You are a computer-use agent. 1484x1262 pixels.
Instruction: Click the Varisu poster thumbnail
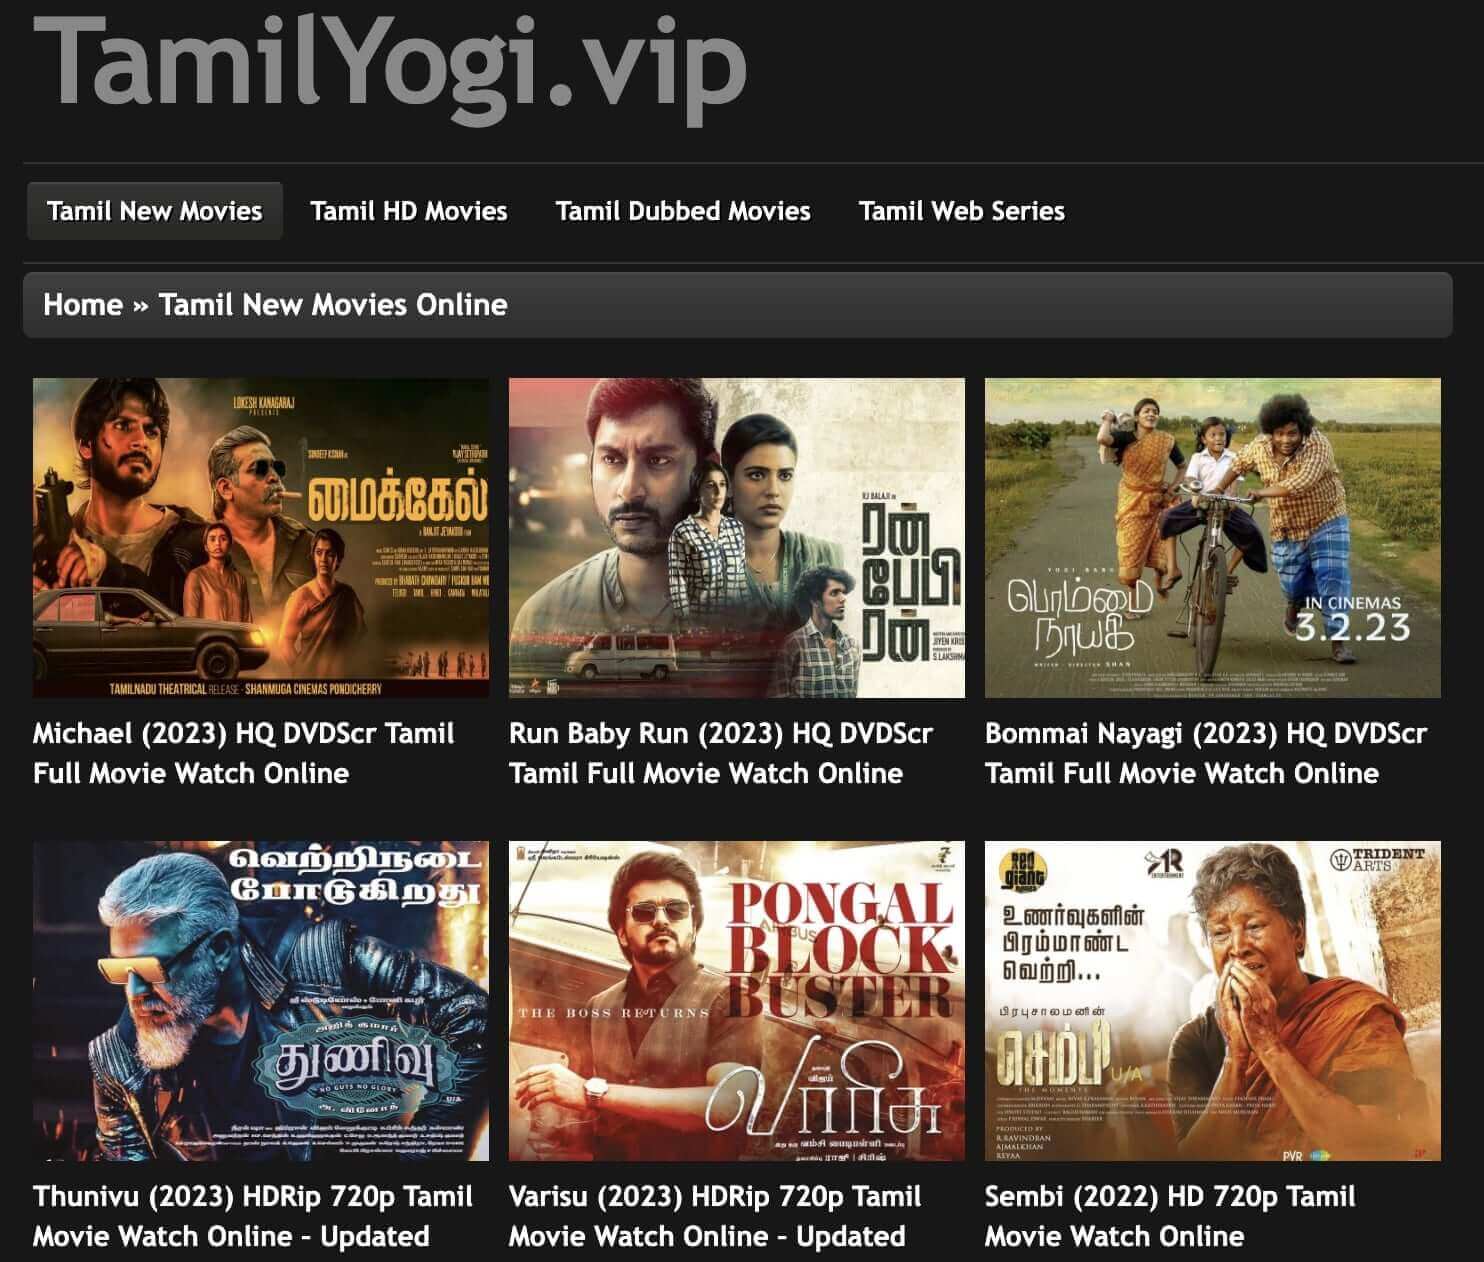click(x=737, y=1000)
